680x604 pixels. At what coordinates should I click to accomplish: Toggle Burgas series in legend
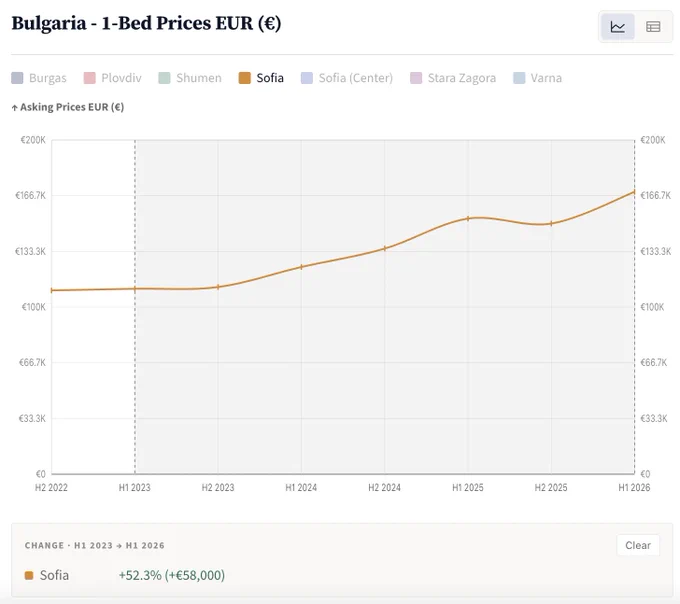coord(39,78)
